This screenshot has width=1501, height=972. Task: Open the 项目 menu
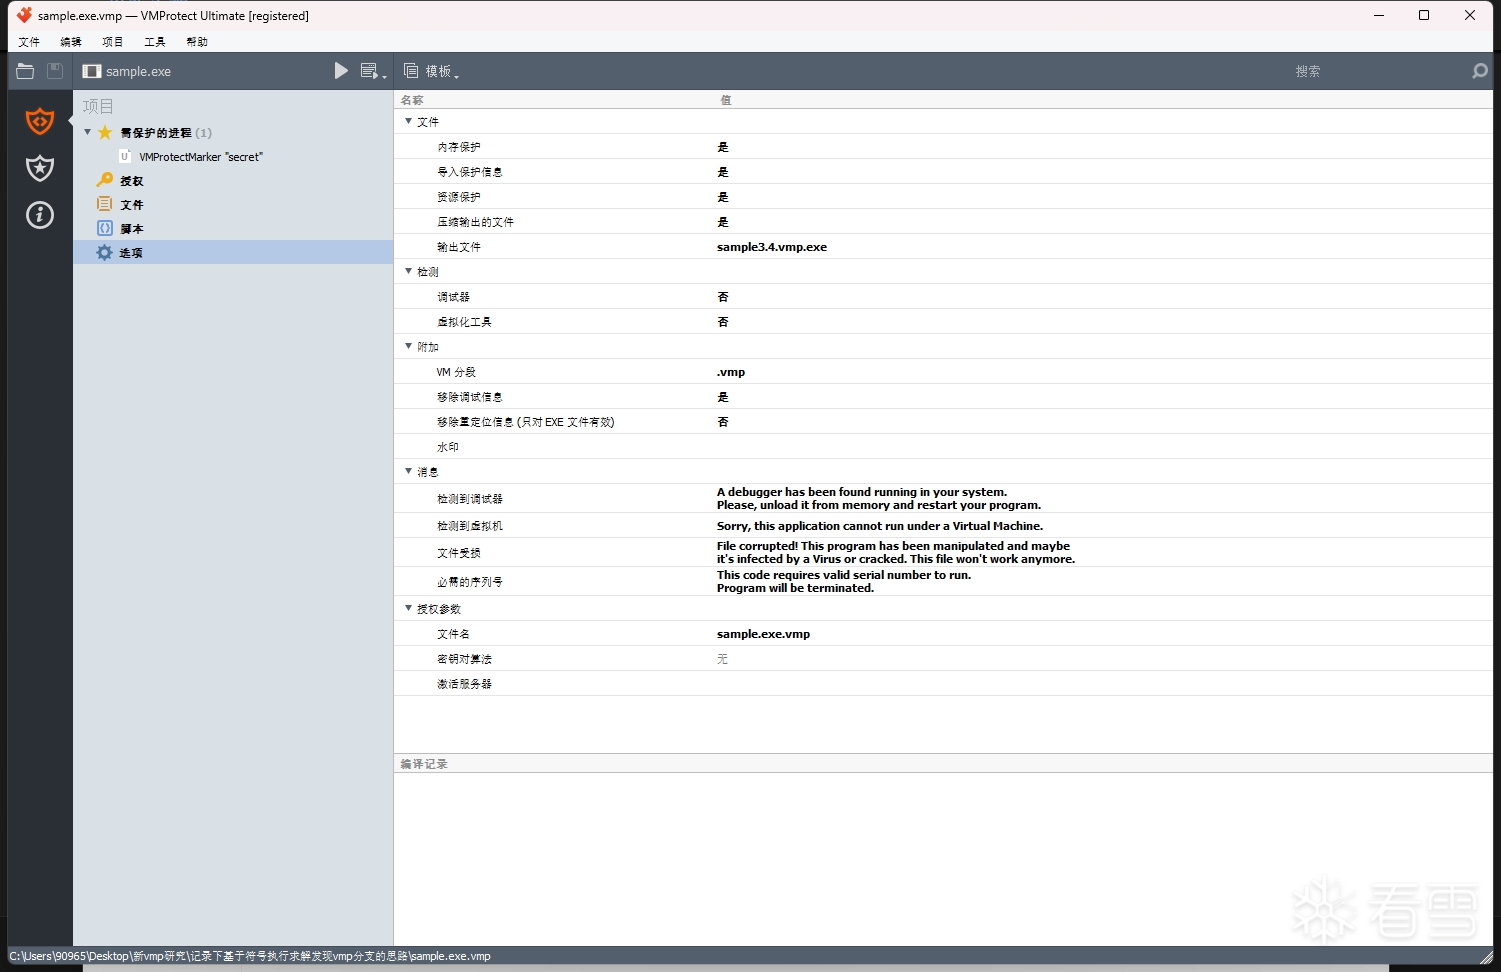113,42
